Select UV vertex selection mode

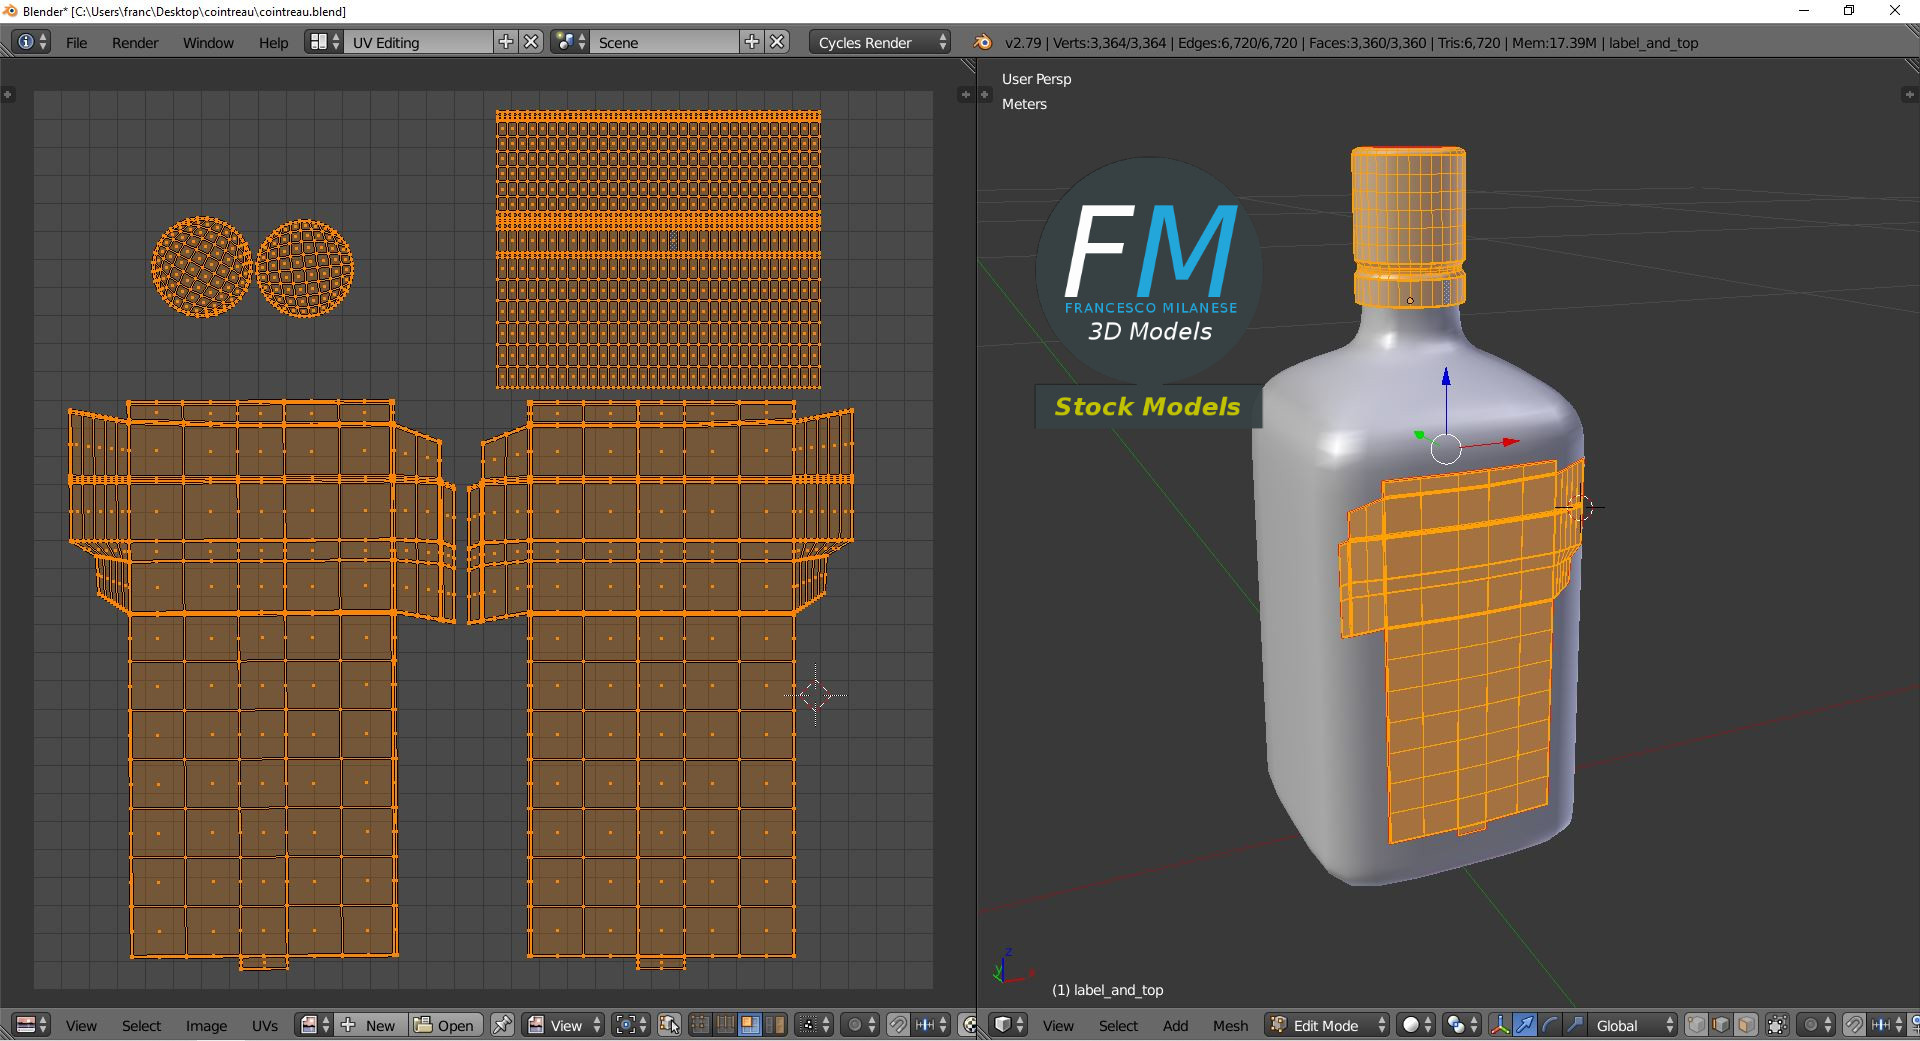click(x=700, y=1025)
